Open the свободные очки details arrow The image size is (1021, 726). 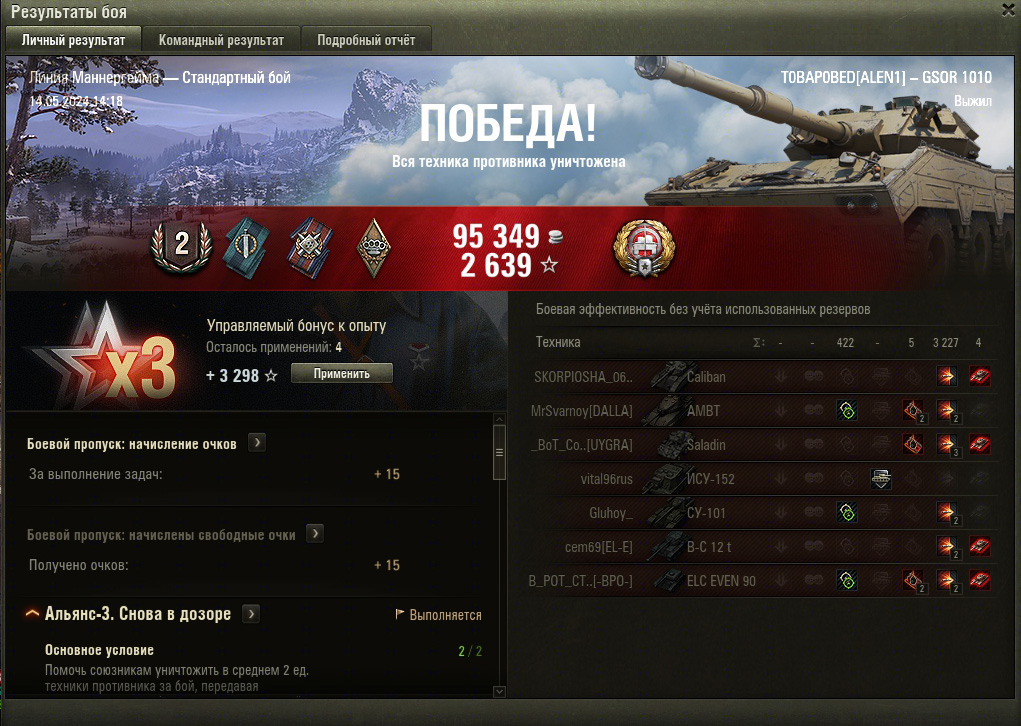[315, 534]
